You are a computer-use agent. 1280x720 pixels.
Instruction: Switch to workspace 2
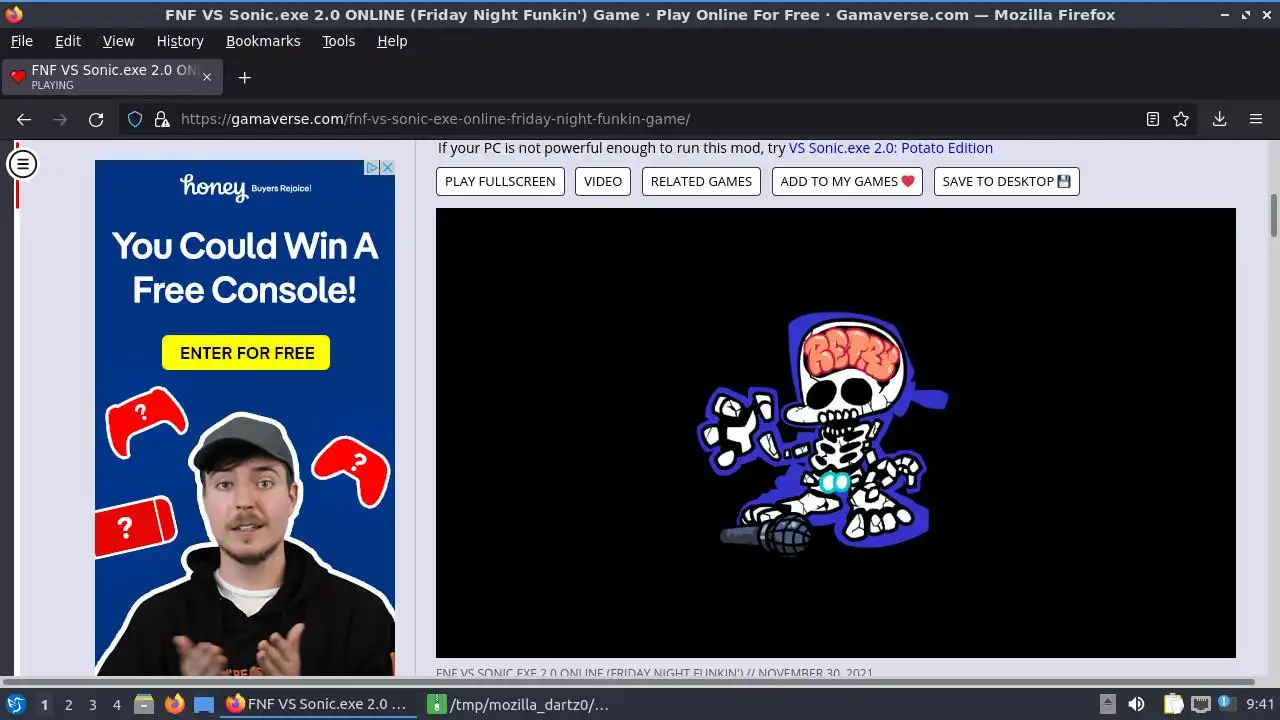coord(69,705)
